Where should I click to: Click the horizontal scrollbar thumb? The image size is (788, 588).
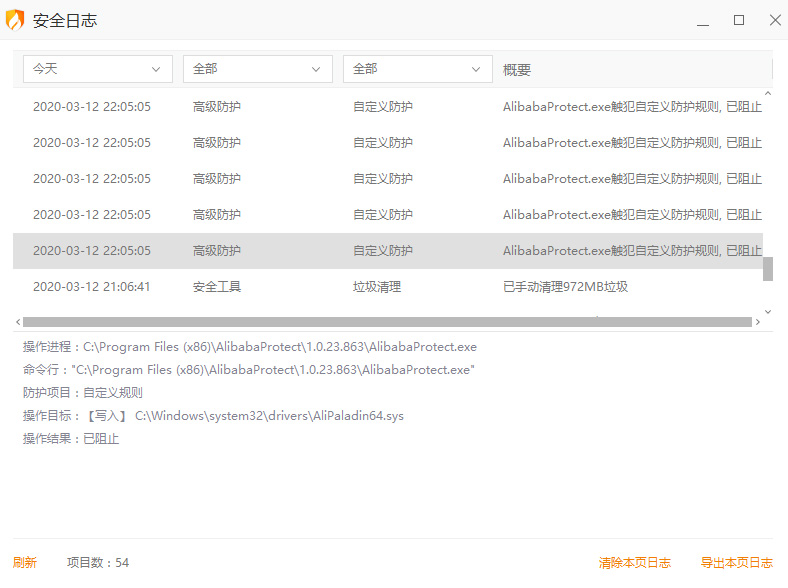[x=387, y=322]
